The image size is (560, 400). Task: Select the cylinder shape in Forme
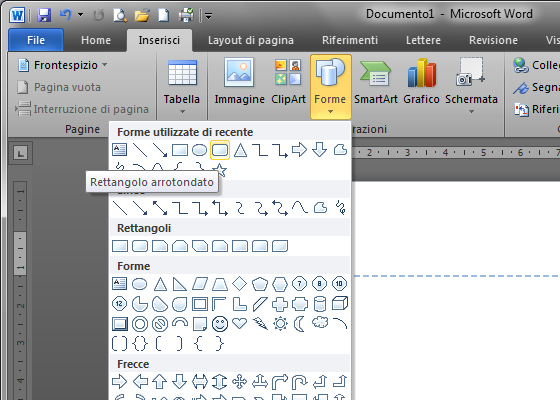(x=320, y=304)
